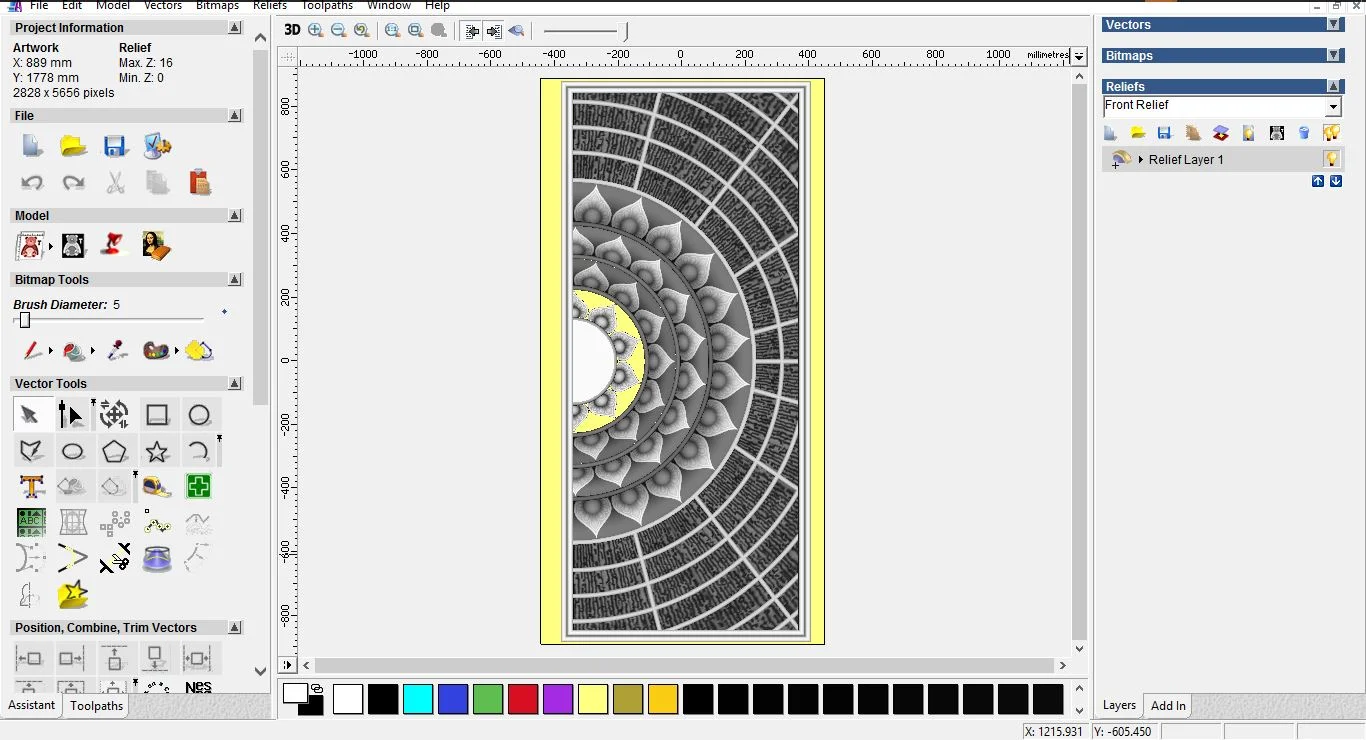Move Relief Layer 1 up with arrow

click(1318, 181)
